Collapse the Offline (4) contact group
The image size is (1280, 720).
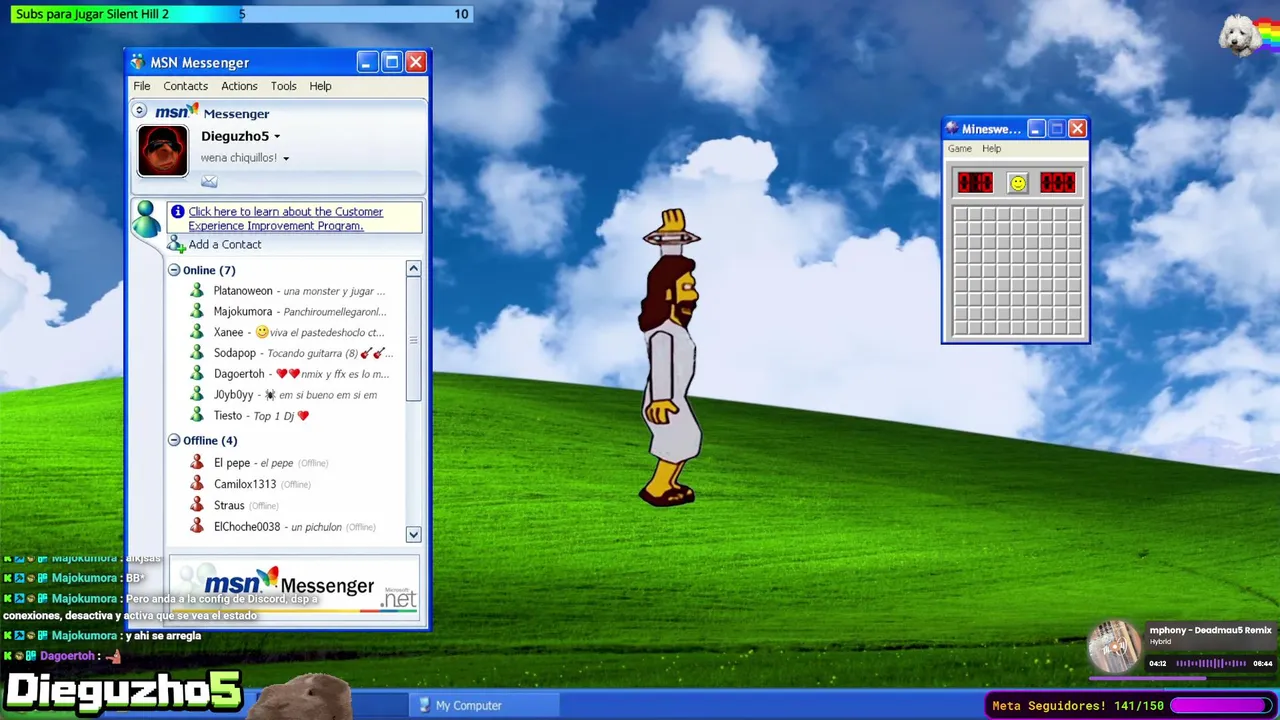click(x=174, y=440)
